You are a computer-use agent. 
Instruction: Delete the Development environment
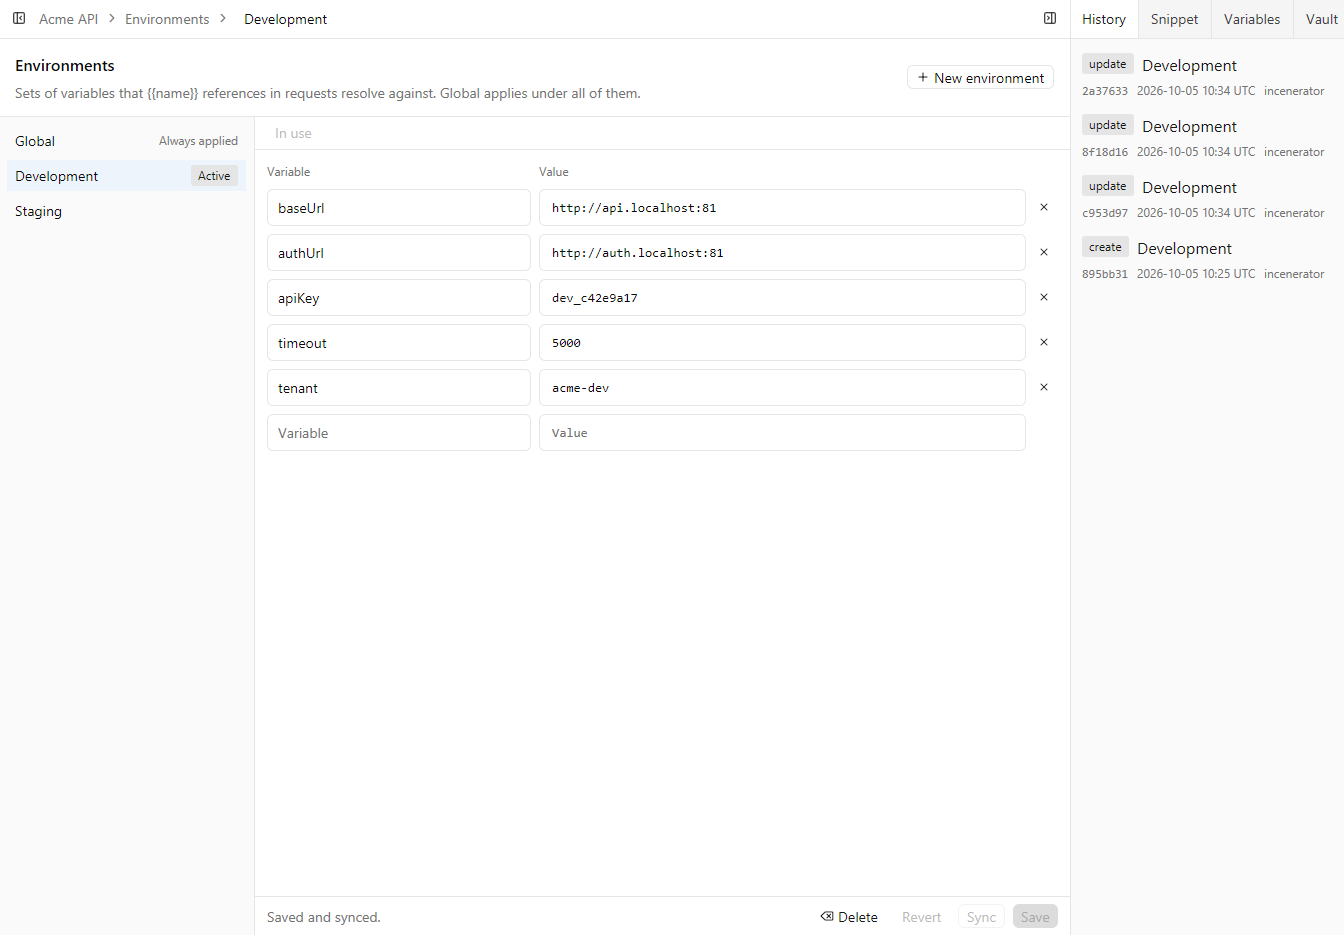click(849, 917)
